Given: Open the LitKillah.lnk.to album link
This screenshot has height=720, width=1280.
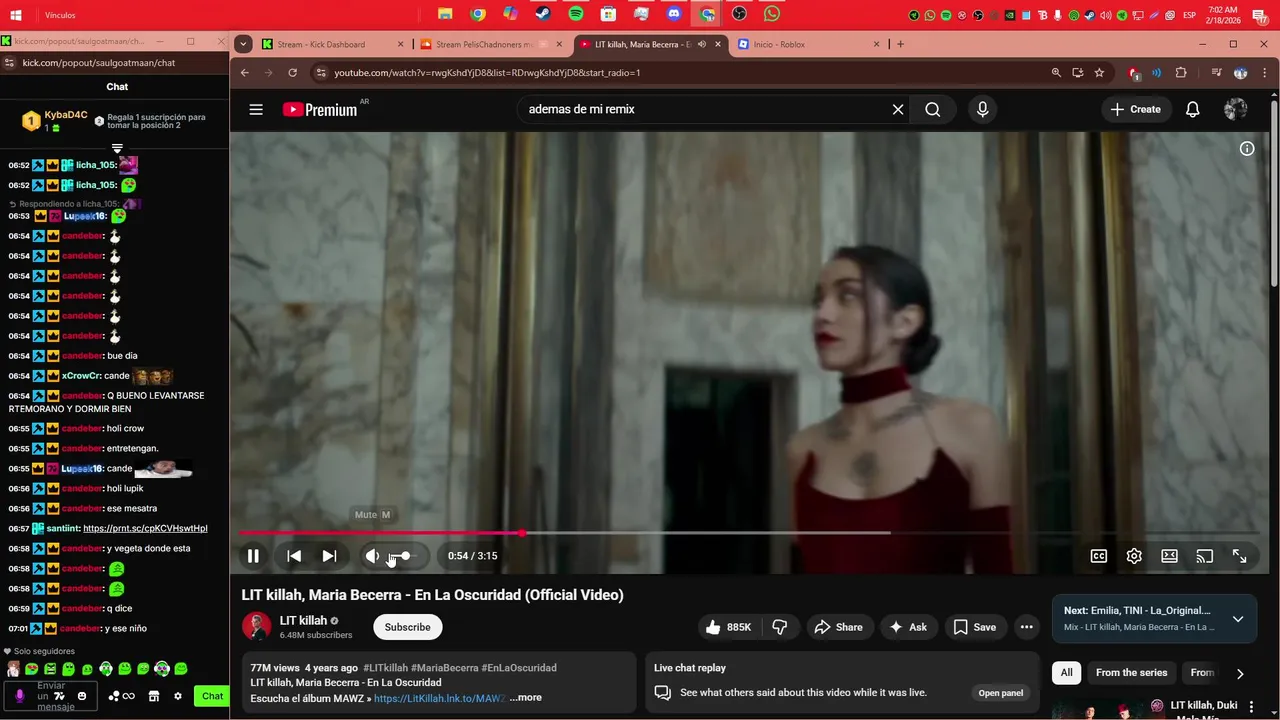Looking at the screenshot, I should [x=440, y=698].
